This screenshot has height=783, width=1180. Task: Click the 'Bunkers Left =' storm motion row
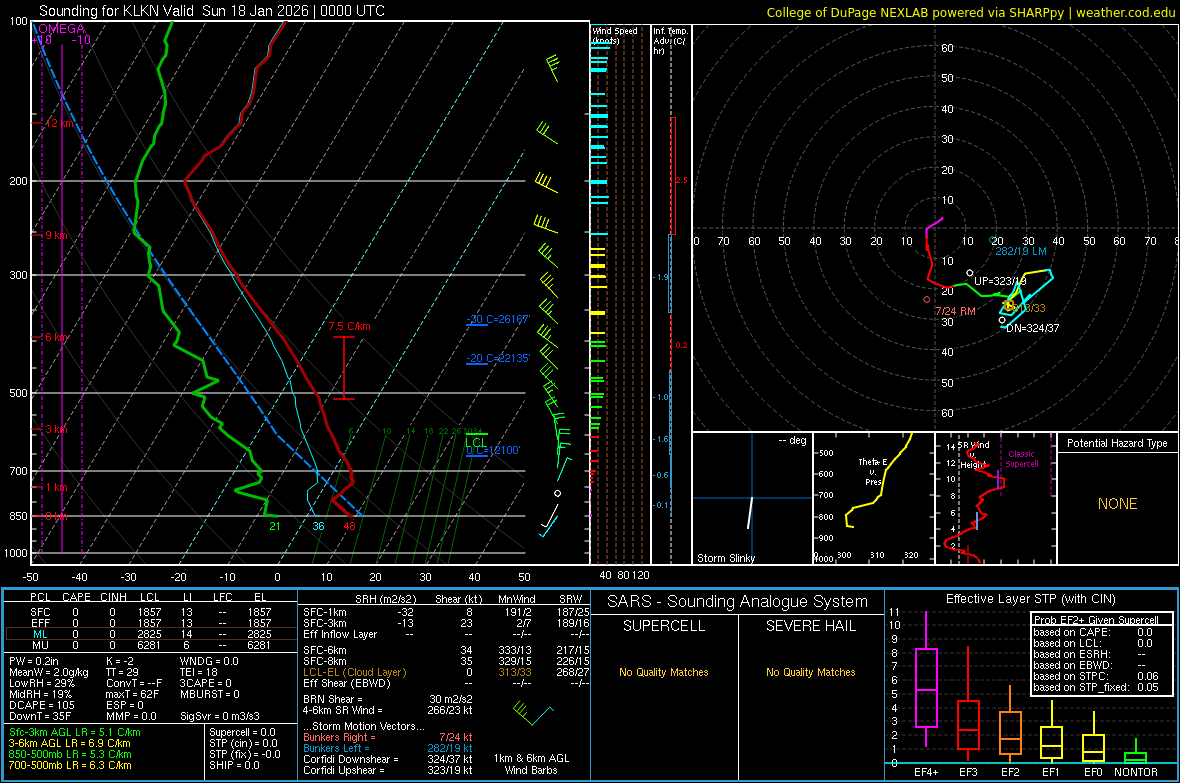388,748
